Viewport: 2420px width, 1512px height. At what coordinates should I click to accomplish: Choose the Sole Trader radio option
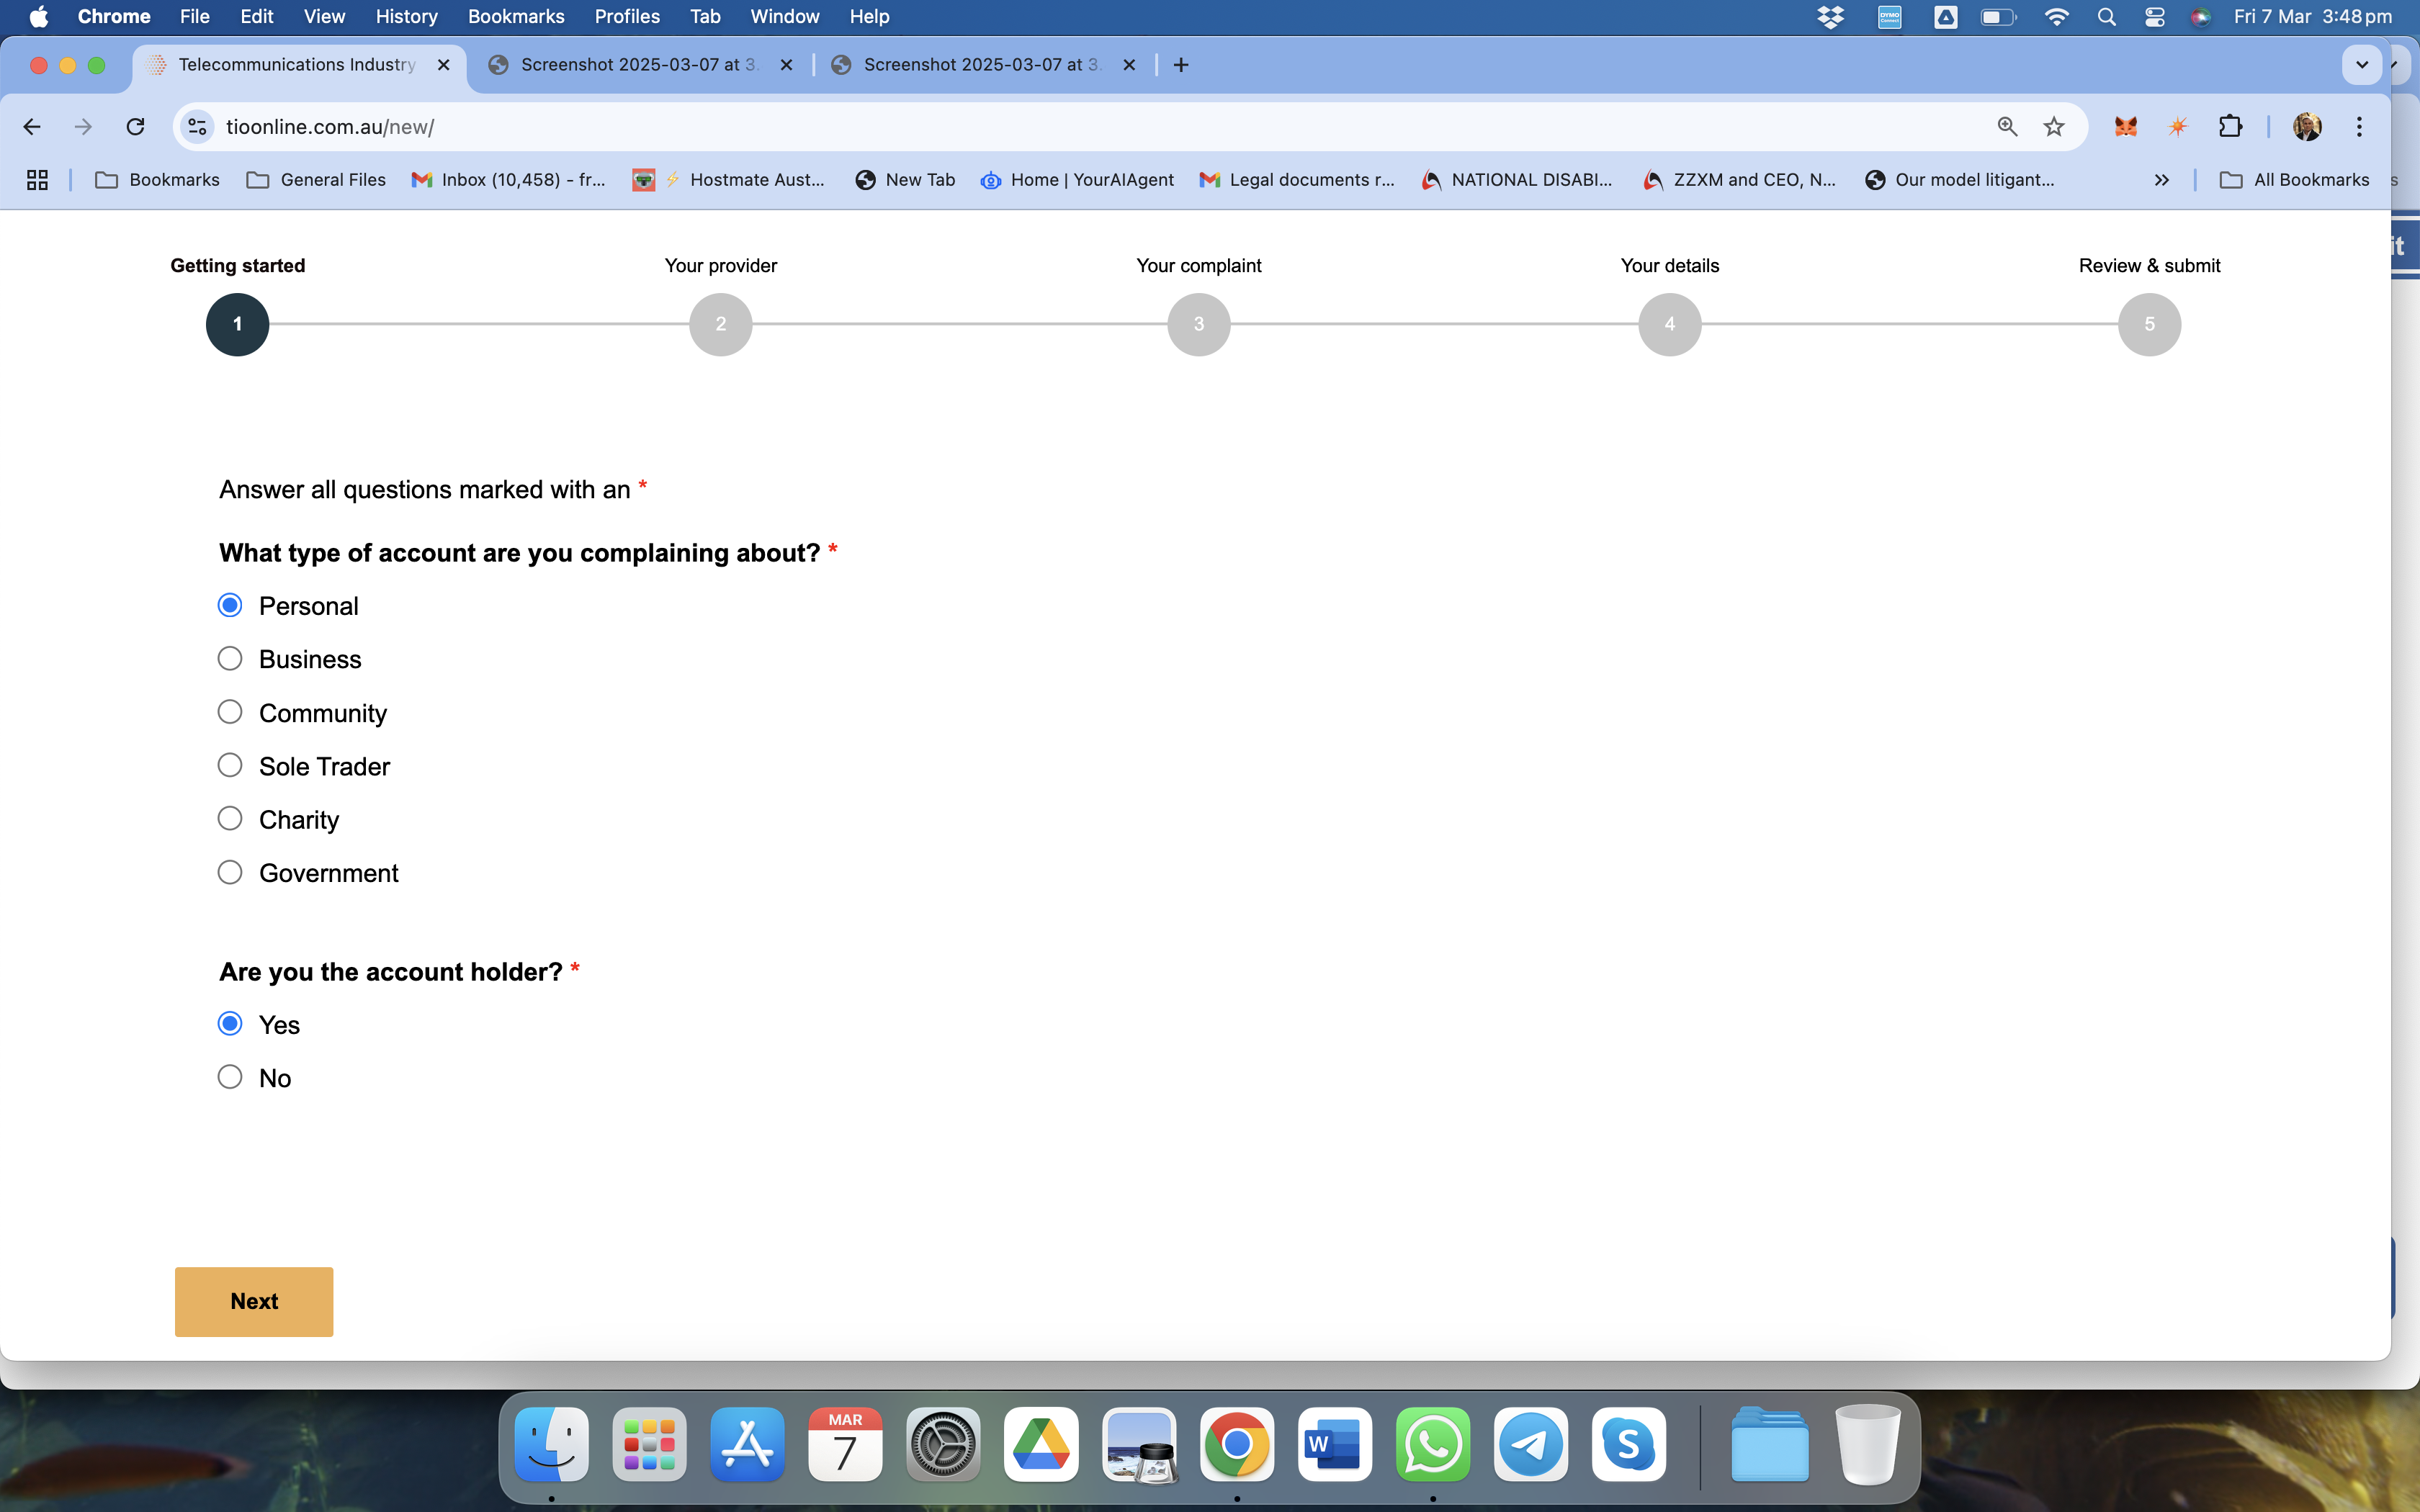230,766
